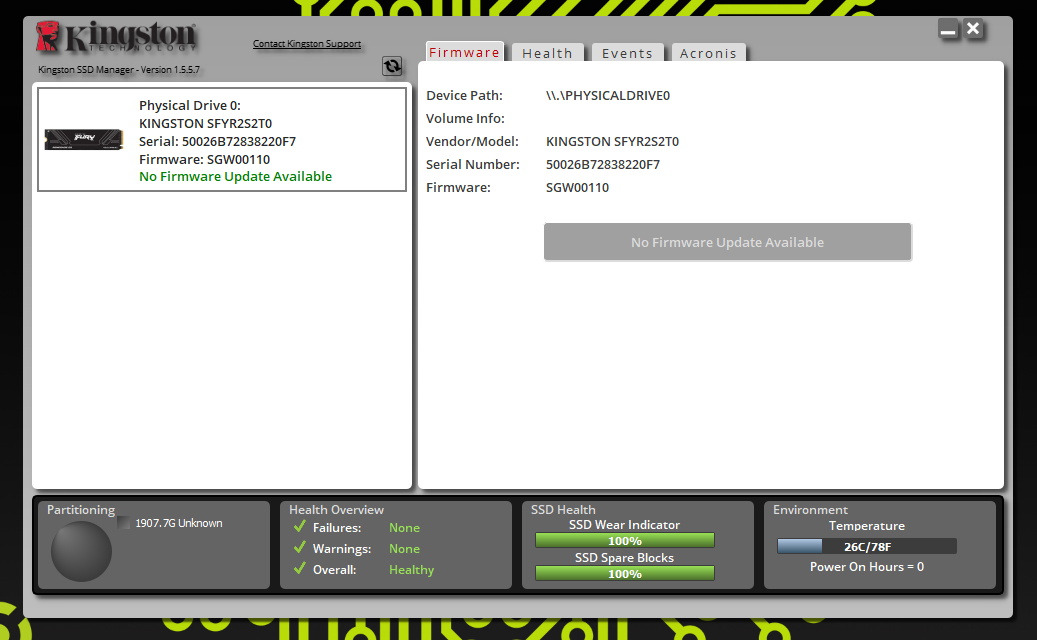Click the Device Path label
The image size is (1037, 640).
tap(464, 95)
